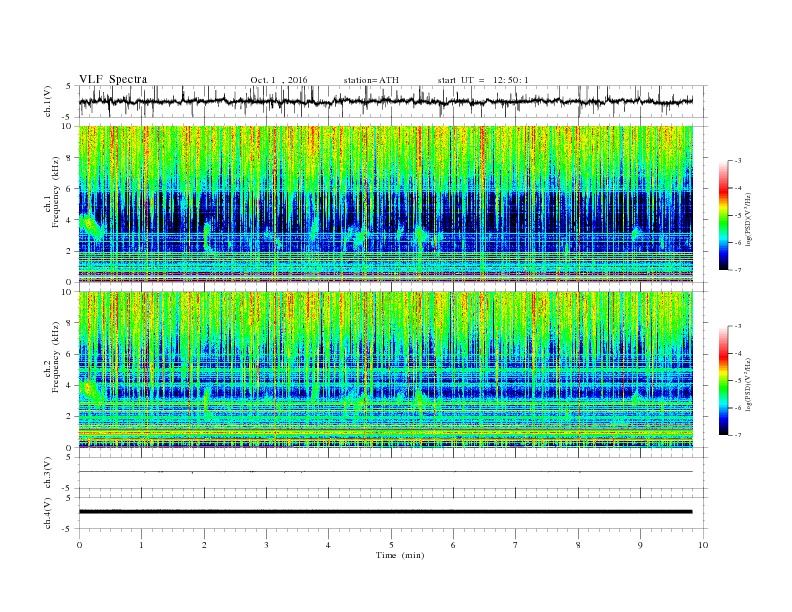Click the time axis tick label "3"
Image resolution: width=792 pixels, height=612 pixels.
point(266,545)
